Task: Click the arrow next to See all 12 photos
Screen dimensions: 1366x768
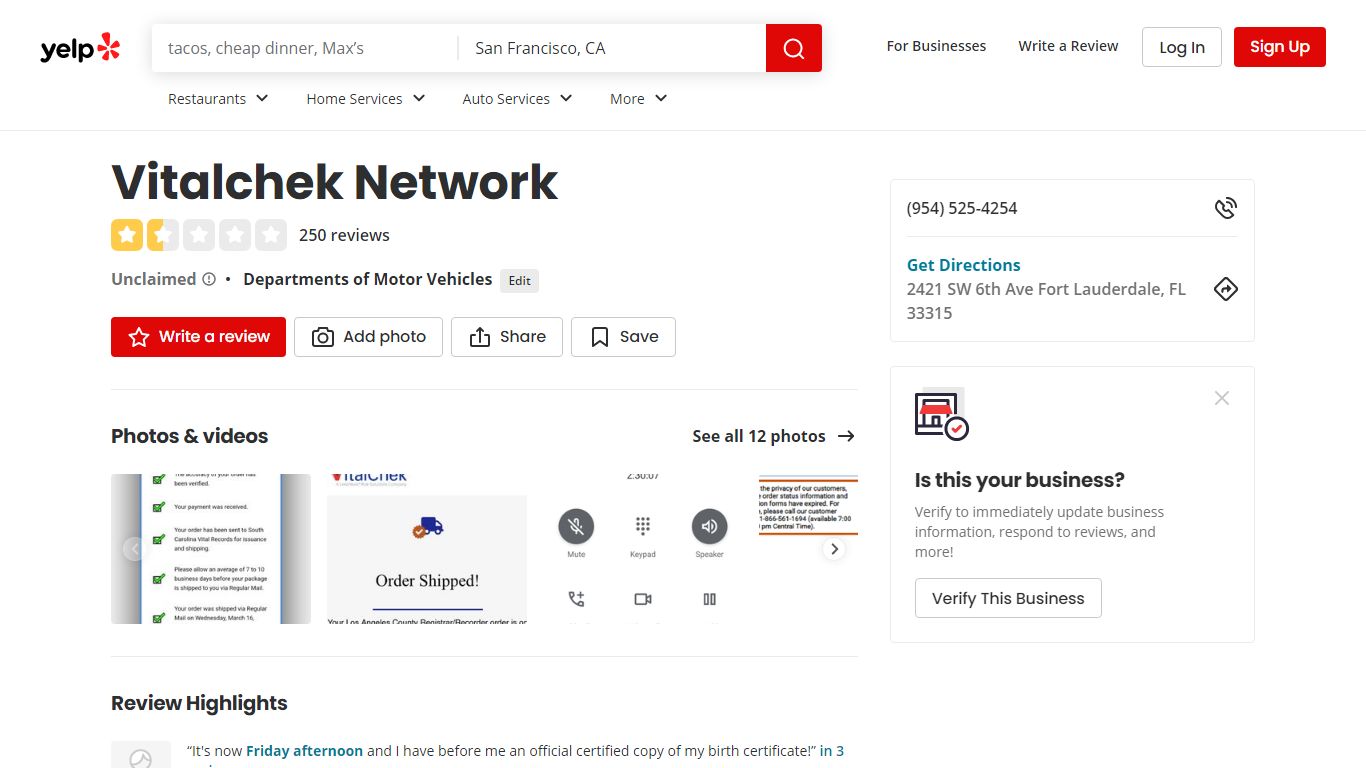Action: coord(846,436)
